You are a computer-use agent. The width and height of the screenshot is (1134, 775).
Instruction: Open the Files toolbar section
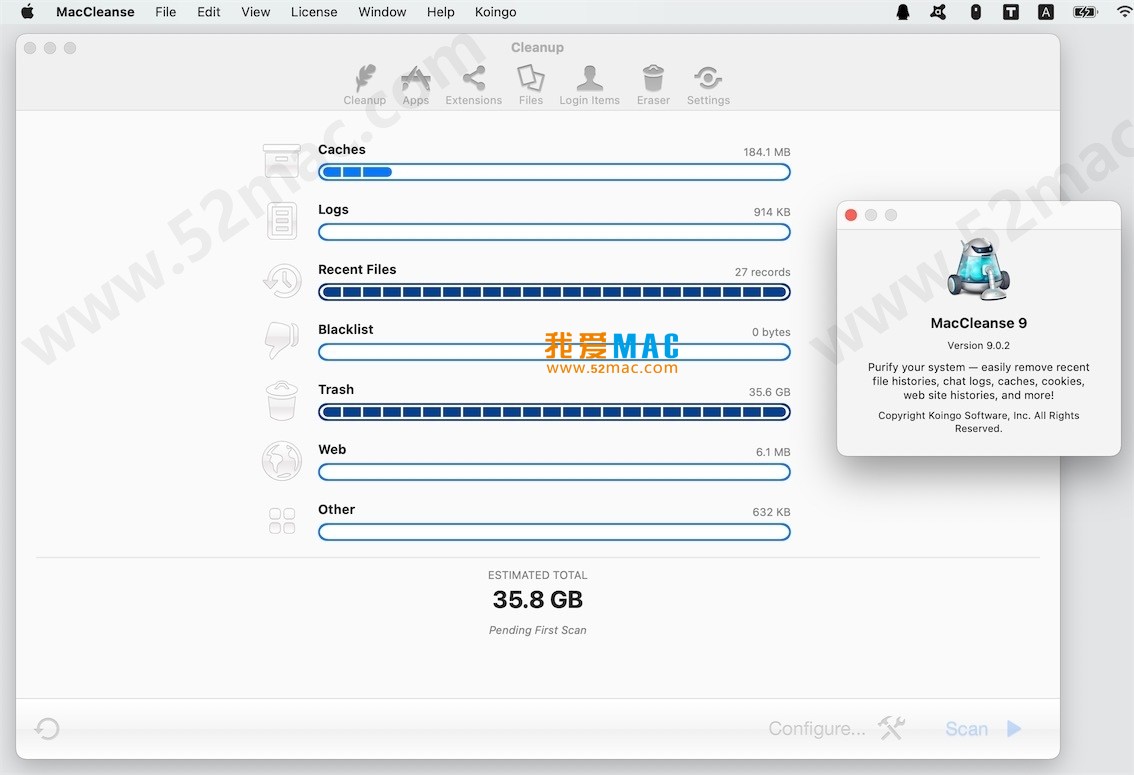pos(530,85)
